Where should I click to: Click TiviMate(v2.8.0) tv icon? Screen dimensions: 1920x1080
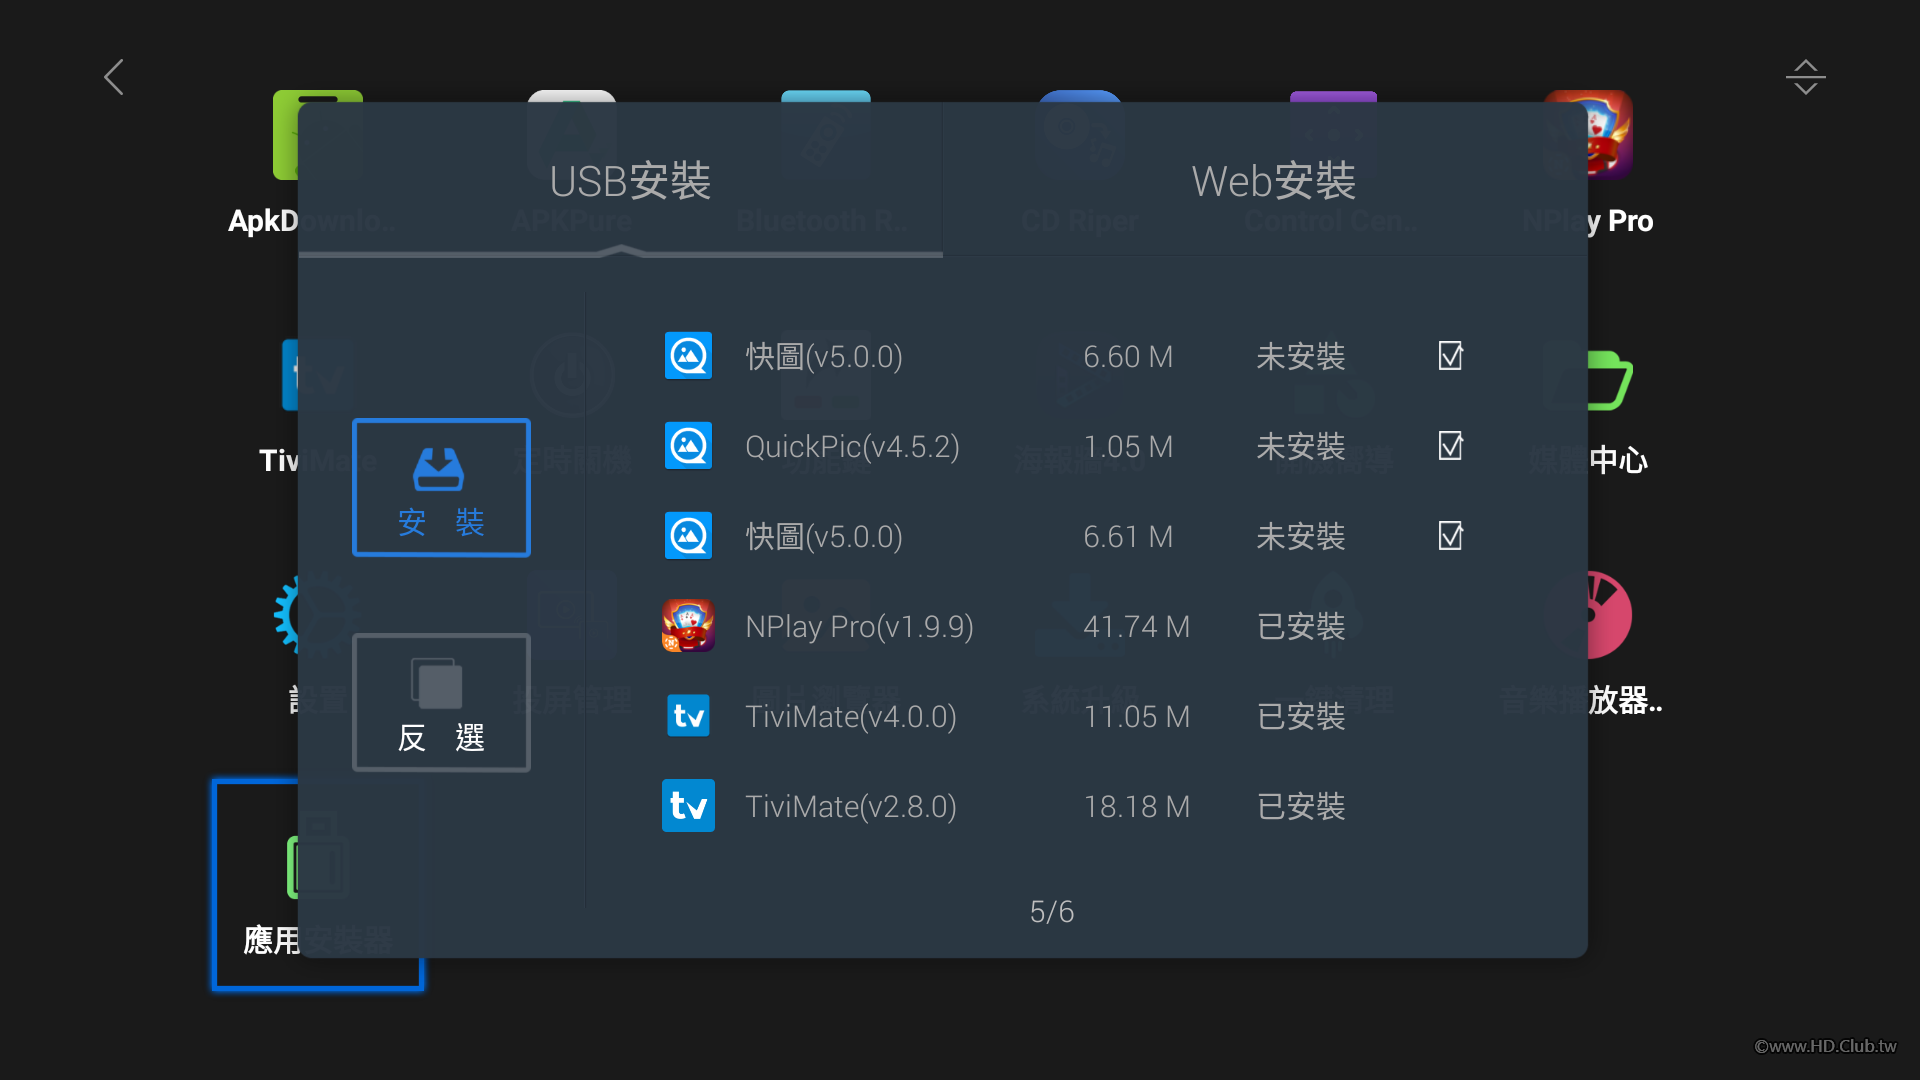(x=688, y=806)
